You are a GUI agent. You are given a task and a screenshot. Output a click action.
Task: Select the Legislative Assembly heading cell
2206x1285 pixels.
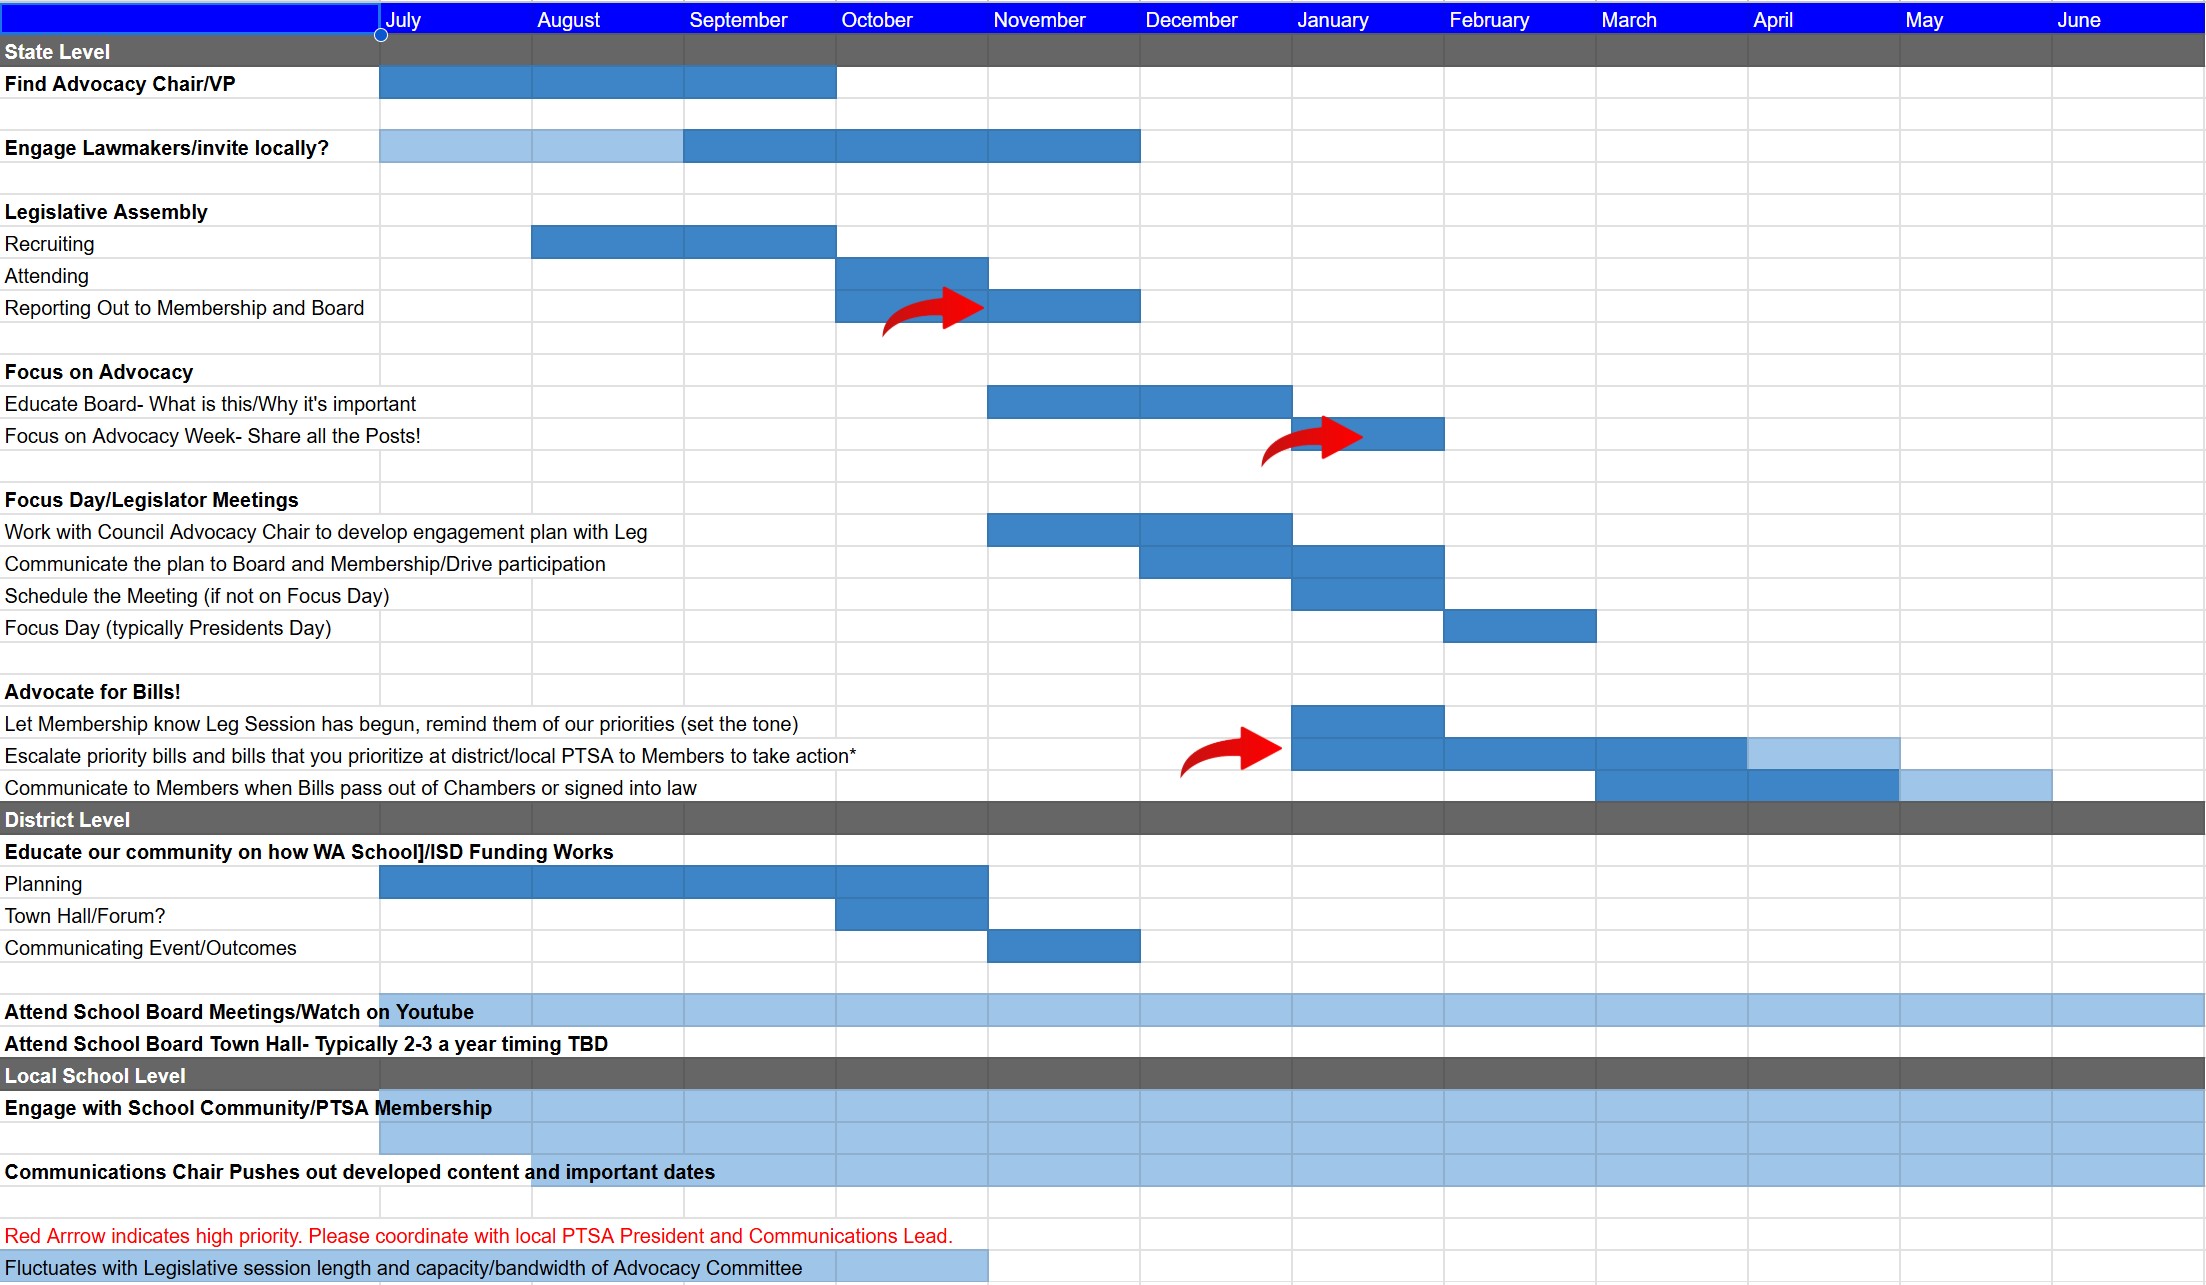click(x=106, y=212)
